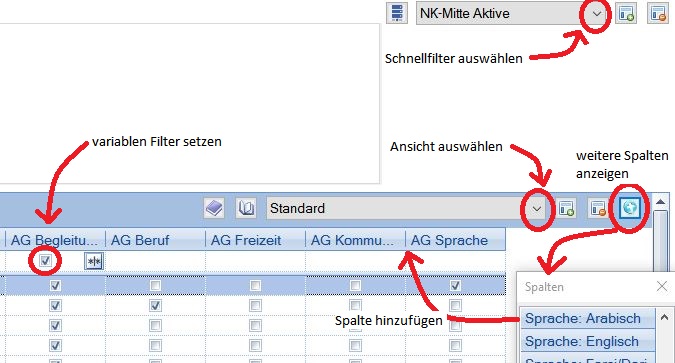Open the NK-Mitte Aktive quick filter dropdown

coord(596,14)
